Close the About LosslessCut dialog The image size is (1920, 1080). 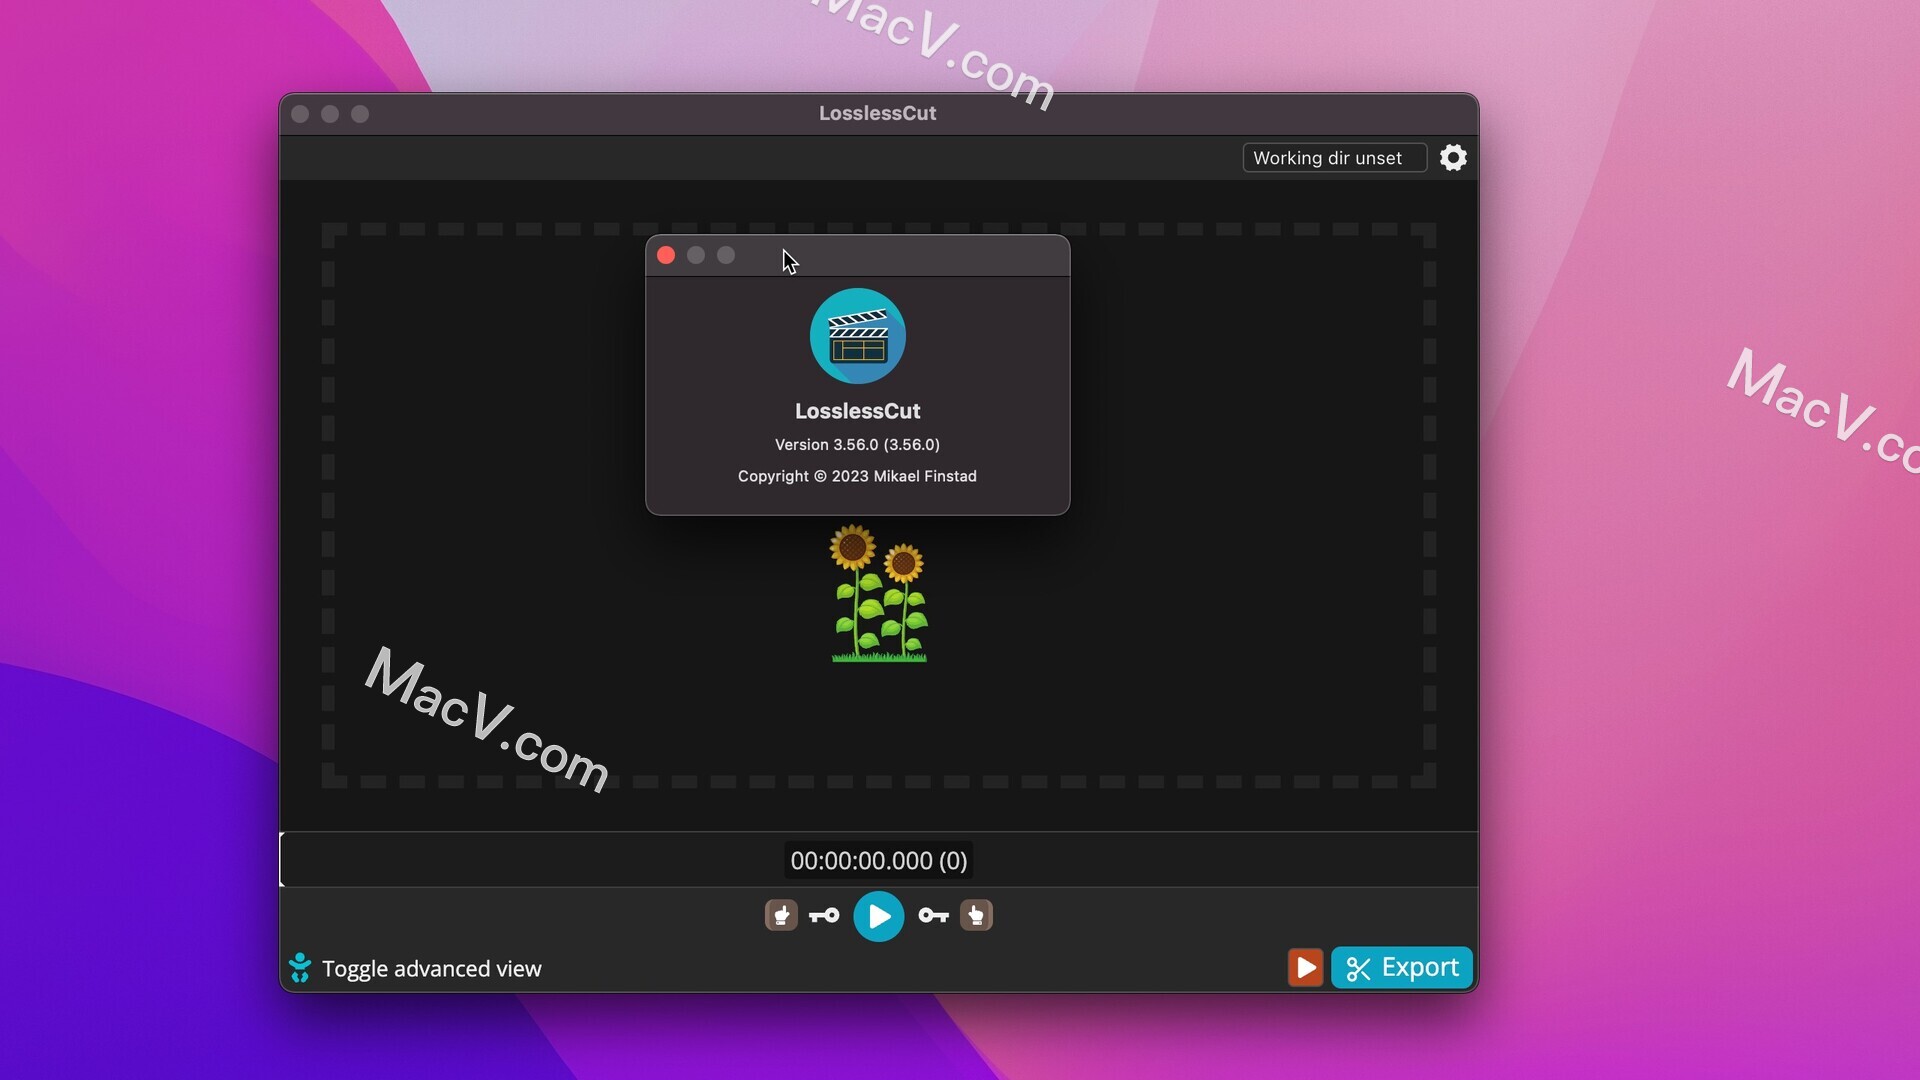coord(666,256)
